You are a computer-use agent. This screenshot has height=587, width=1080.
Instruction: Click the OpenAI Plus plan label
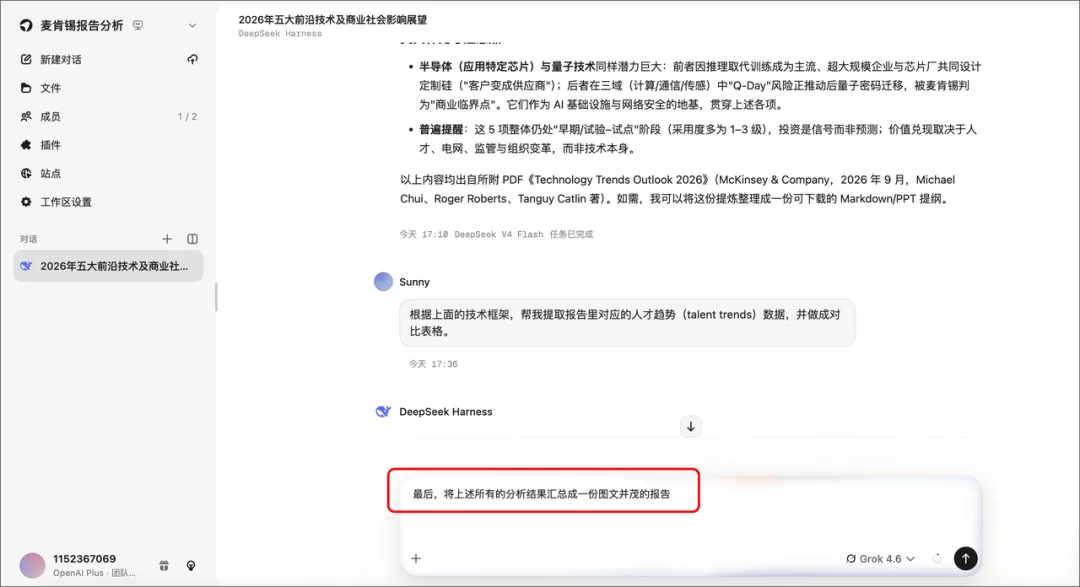tap(94, 573)
